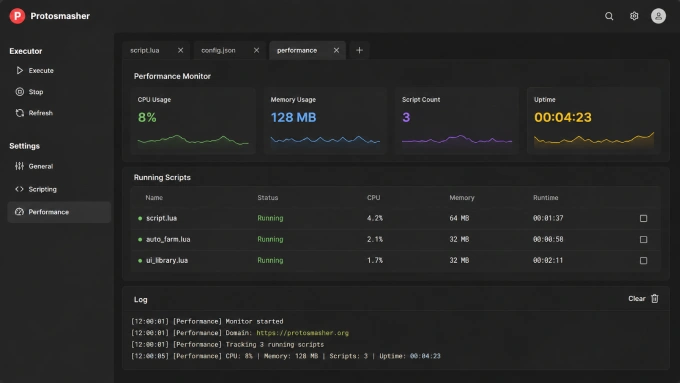Click Running status of auto_farm.lua
680x383 pixels.
(x=270, y=239)
